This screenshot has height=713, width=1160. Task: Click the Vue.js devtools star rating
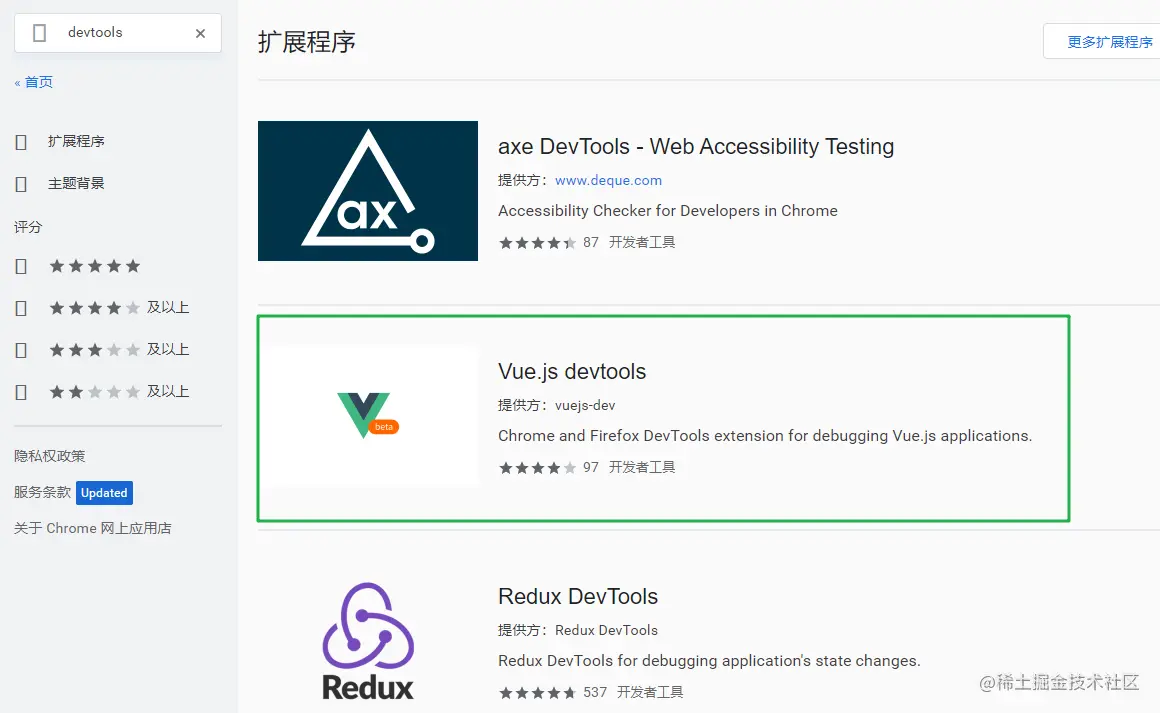[537, 467]
